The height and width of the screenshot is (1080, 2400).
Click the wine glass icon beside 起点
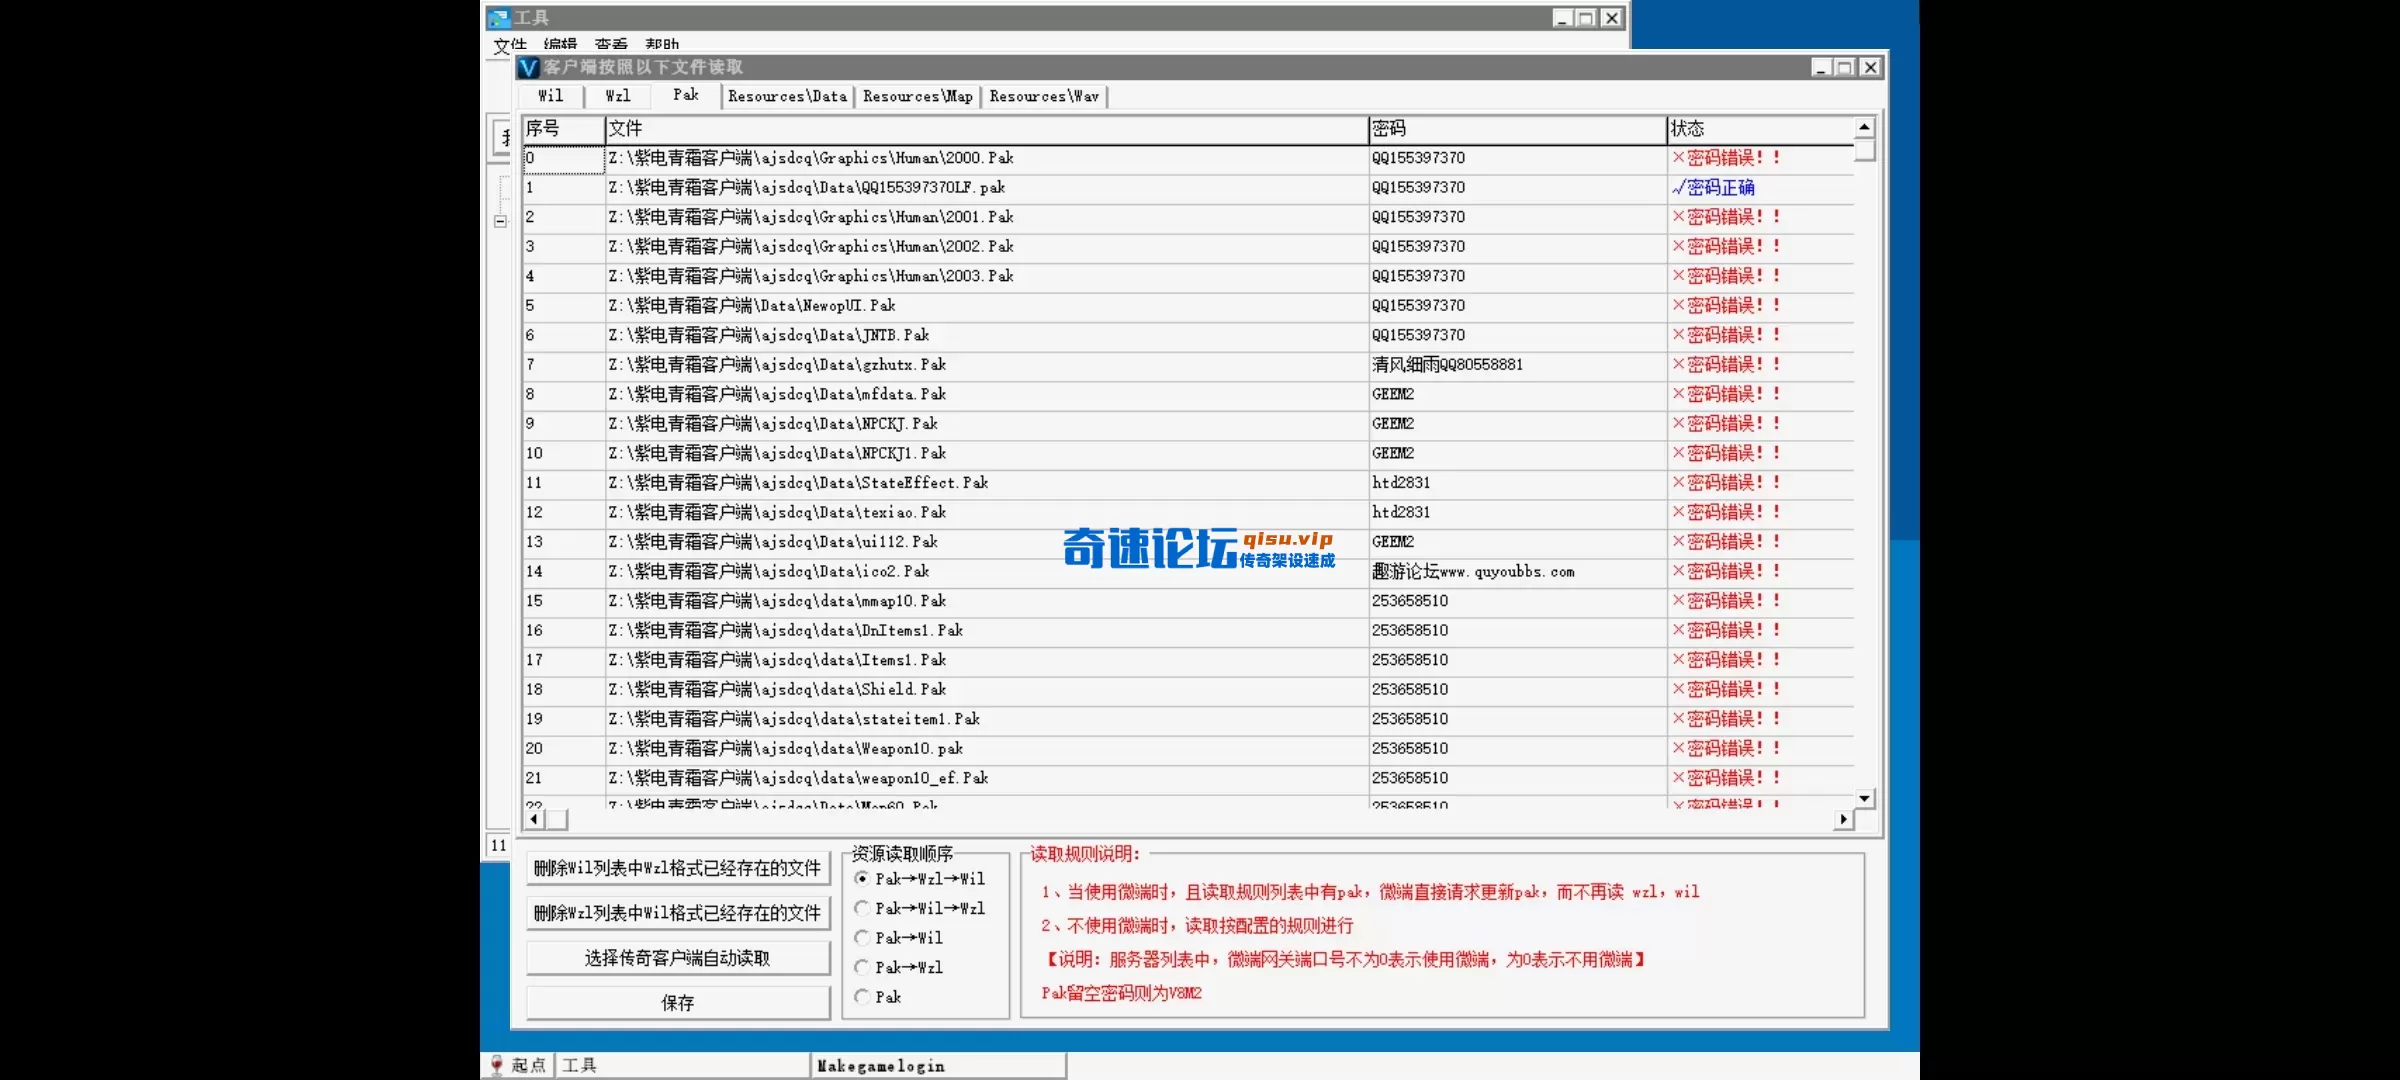[x=497, y=1064]
